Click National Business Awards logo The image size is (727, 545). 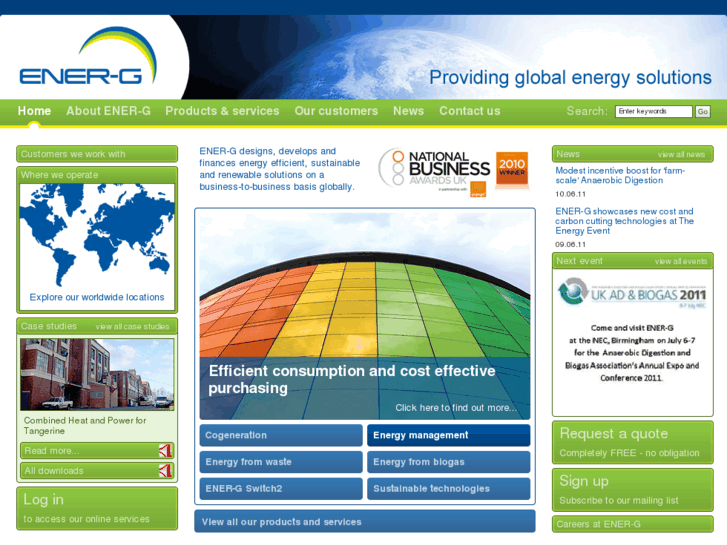434,172
